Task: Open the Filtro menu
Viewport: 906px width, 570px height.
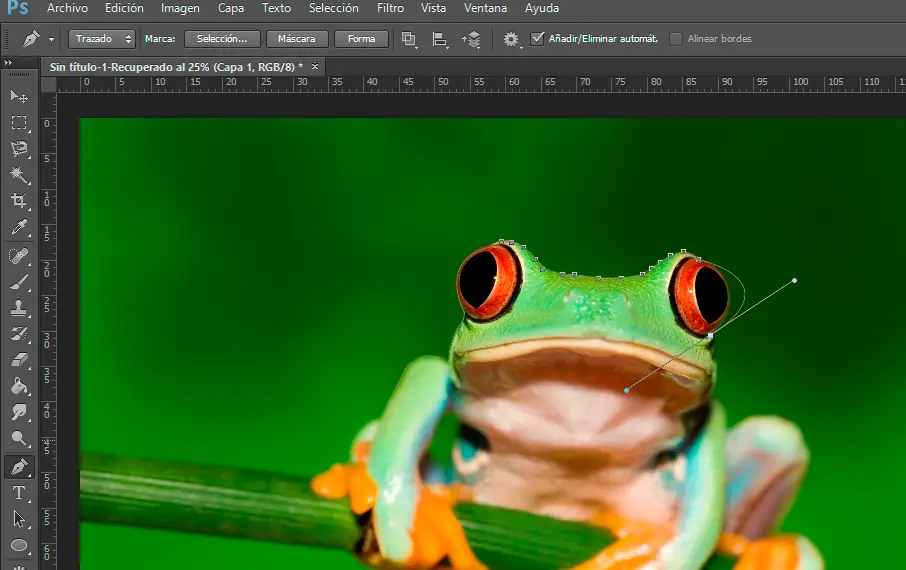Action: click(x=391, y=8)
